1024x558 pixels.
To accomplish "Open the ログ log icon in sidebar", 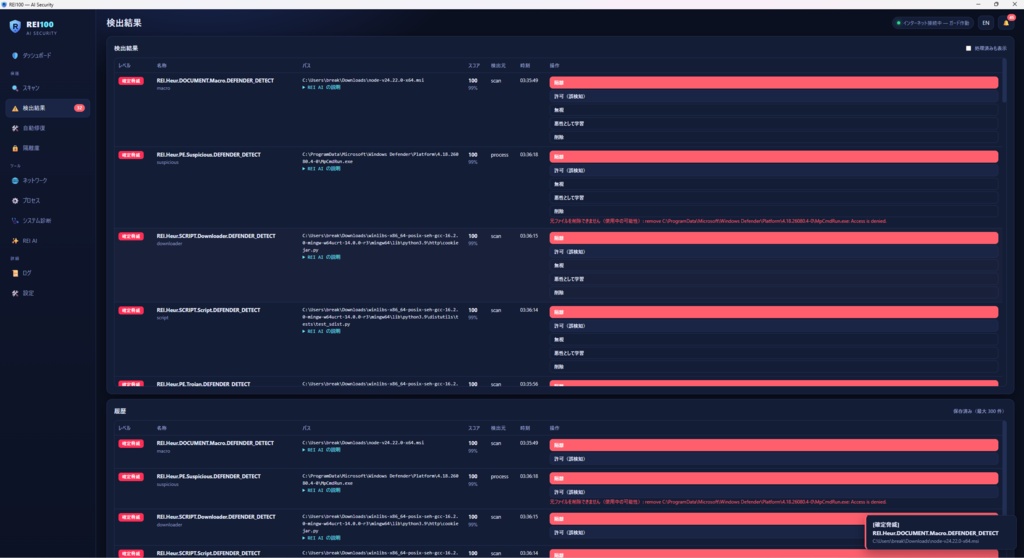I will [15, 273].
